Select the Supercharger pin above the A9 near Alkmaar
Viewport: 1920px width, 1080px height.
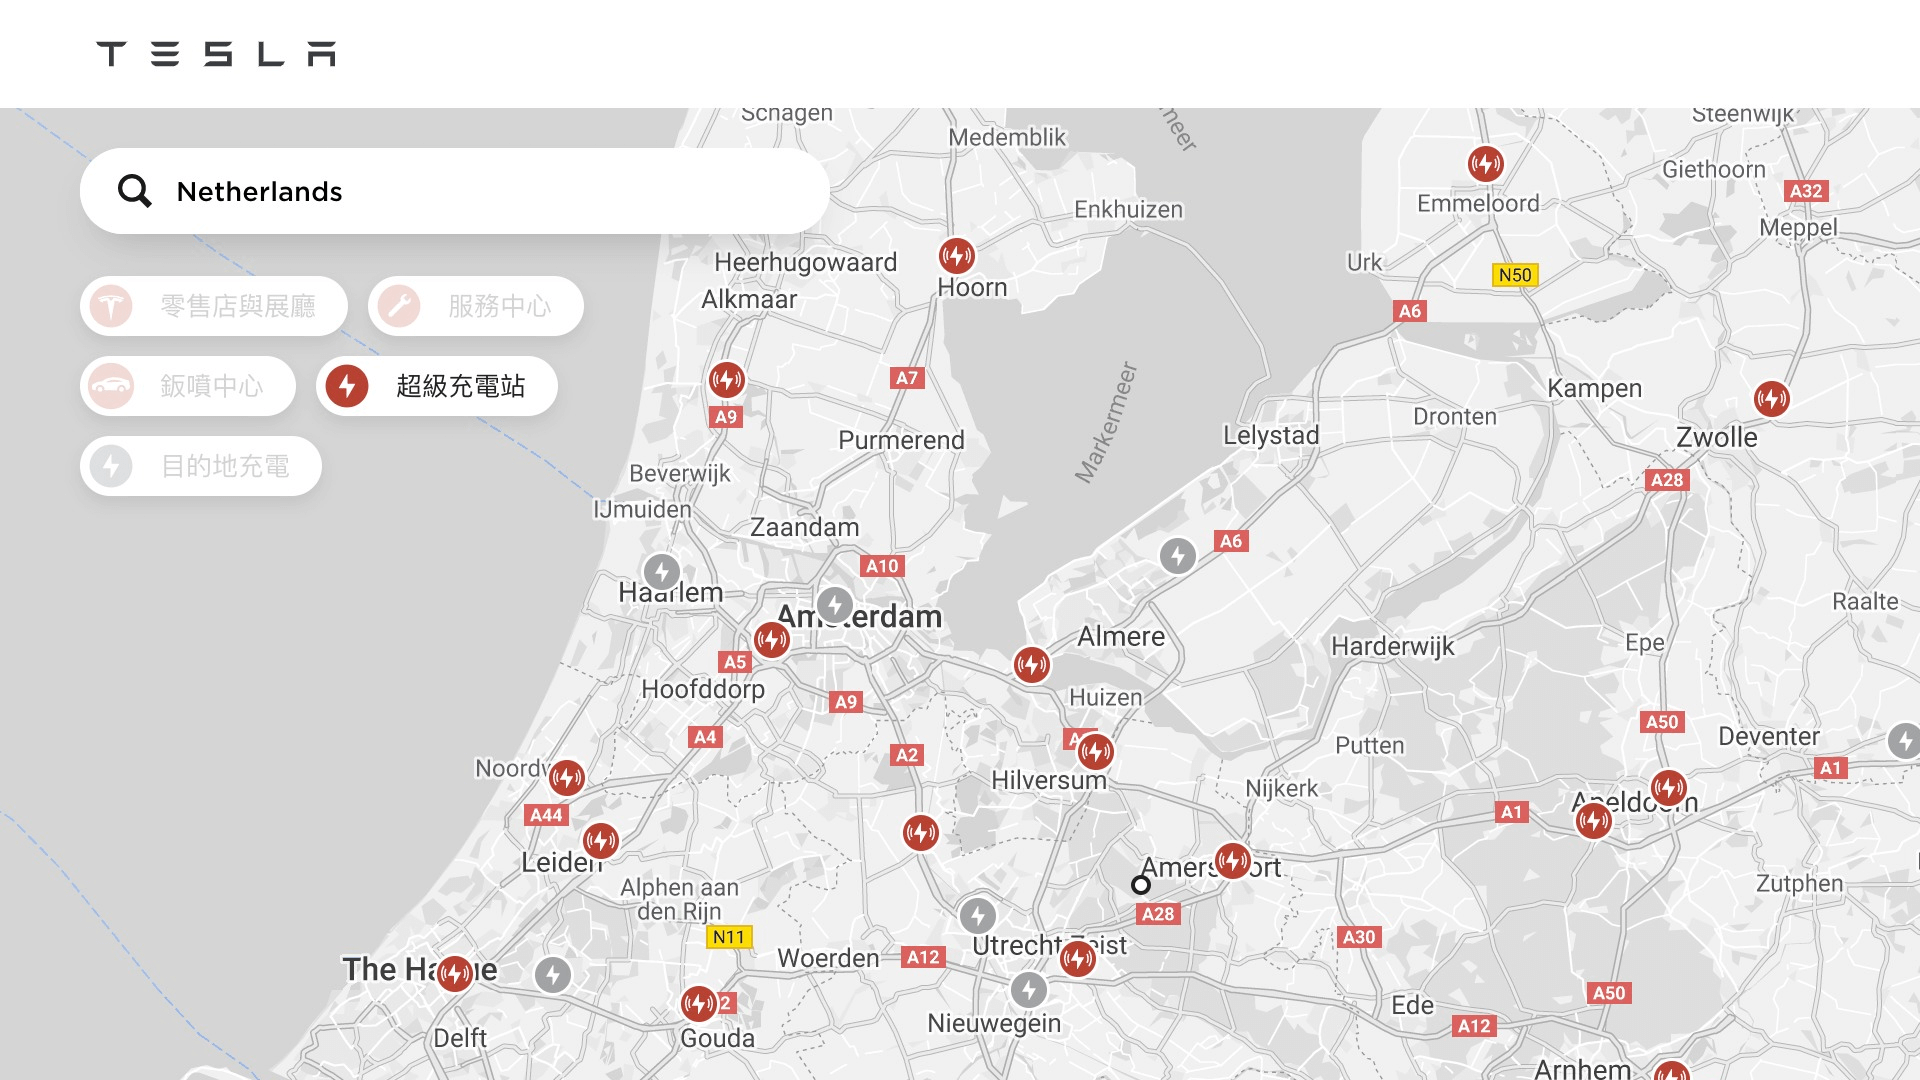[727, 380]
